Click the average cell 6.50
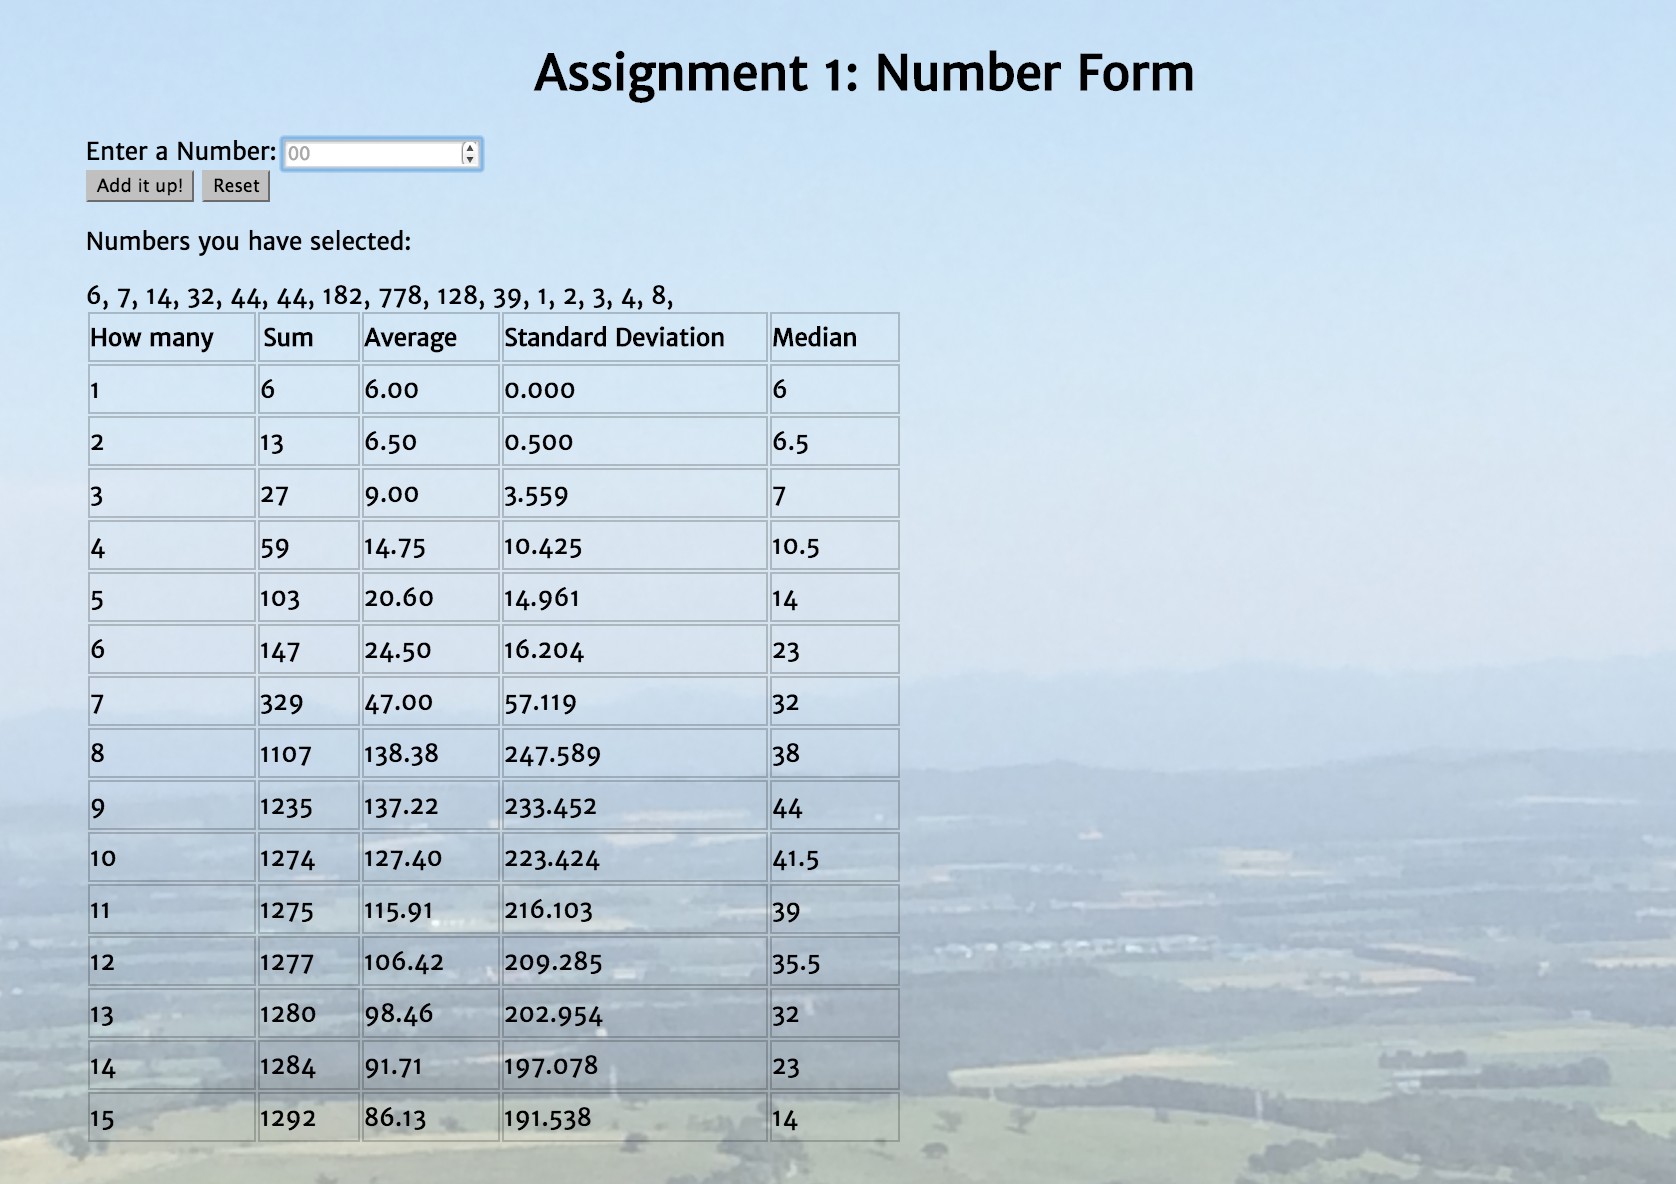This screenshot has width=1676, height=1184. (430, 441)
